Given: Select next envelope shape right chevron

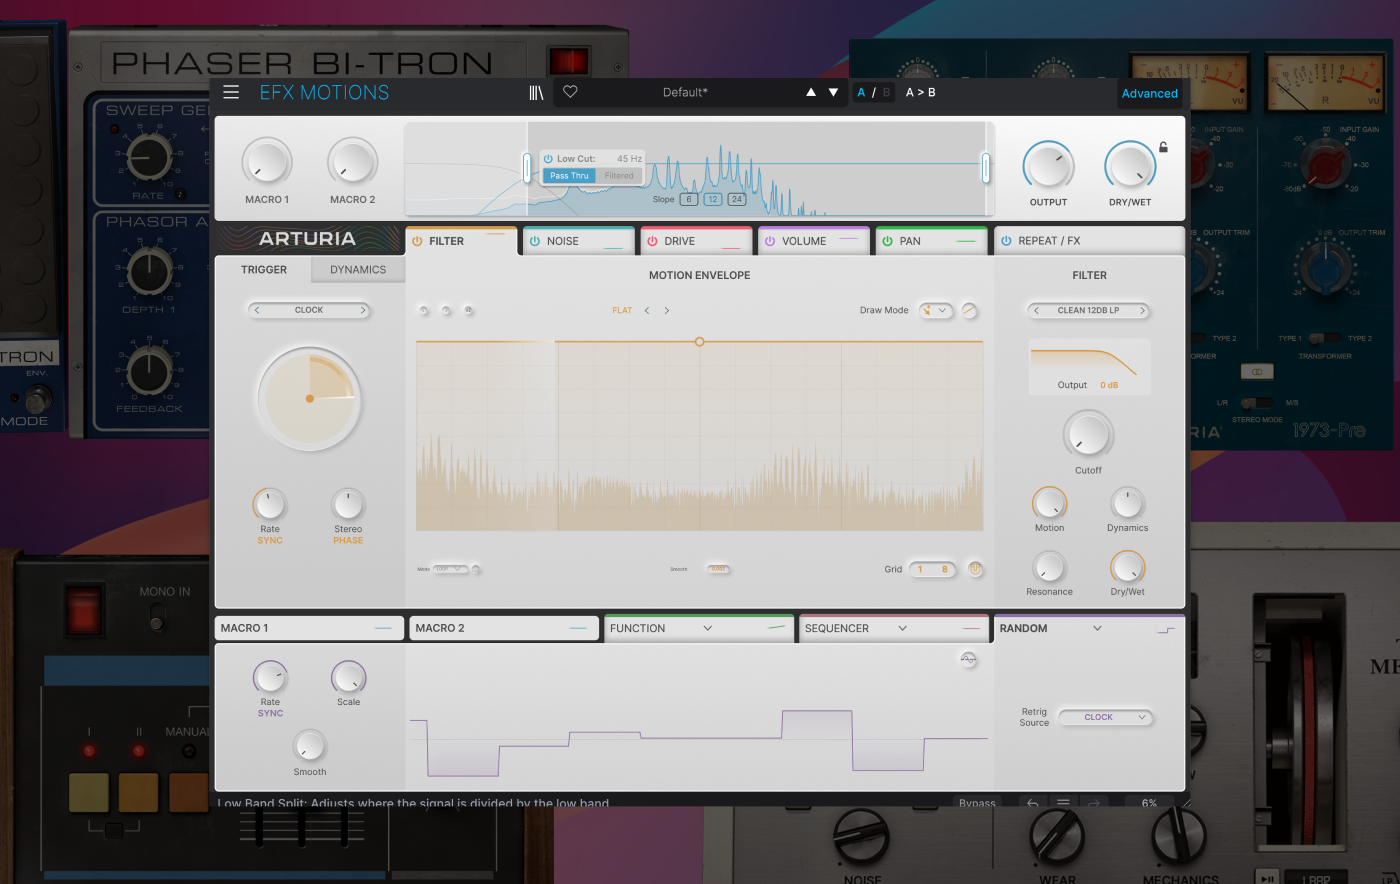Looking at the screenshot, I should coord(667,310).
